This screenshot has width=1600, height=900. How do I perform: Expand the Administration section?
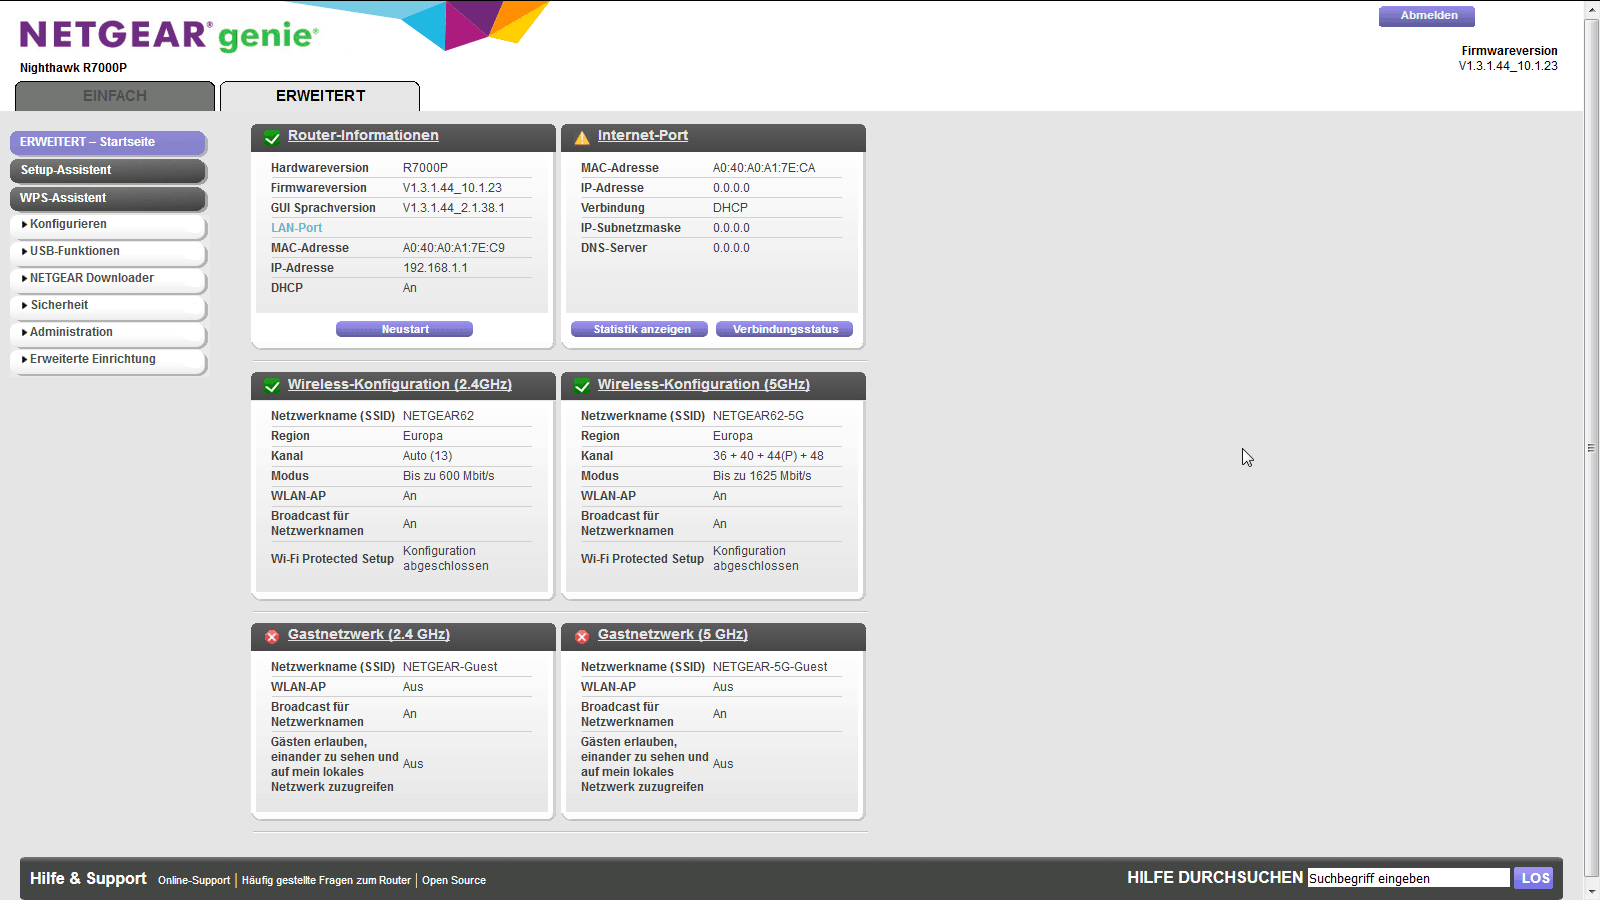108,332
